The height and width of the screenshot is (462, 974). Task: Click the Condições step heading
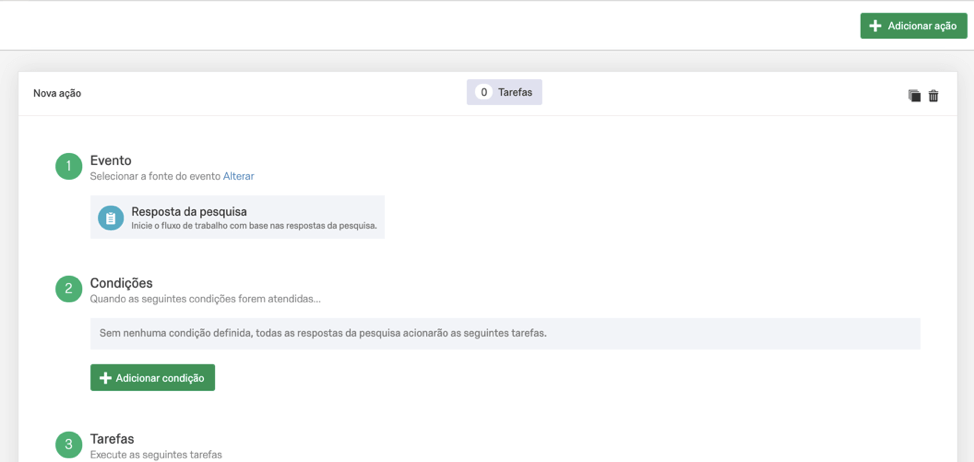[121, 283]
